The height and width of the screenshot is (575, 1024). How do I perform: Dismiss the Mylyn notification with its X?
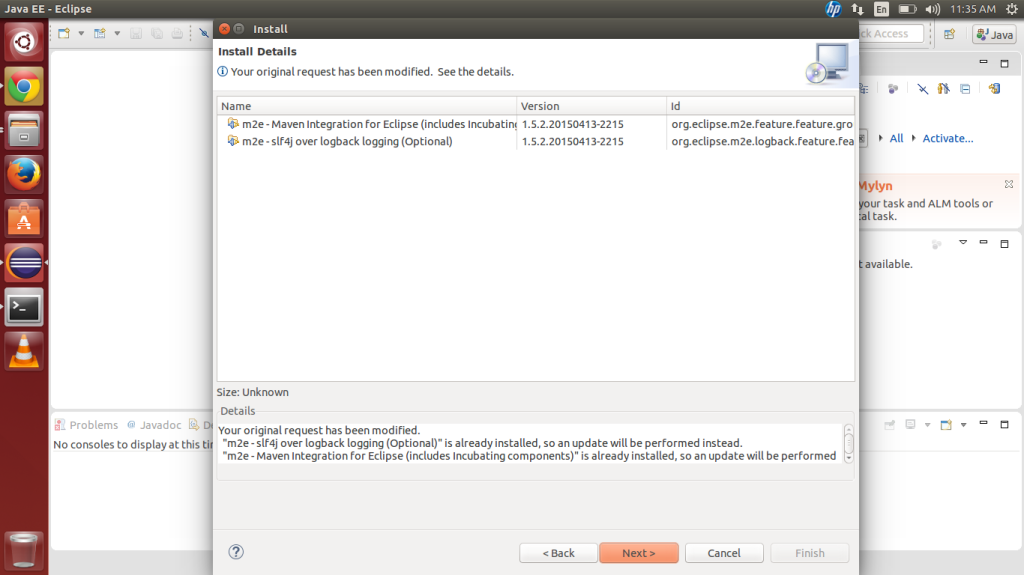(x=1009, y=184)
